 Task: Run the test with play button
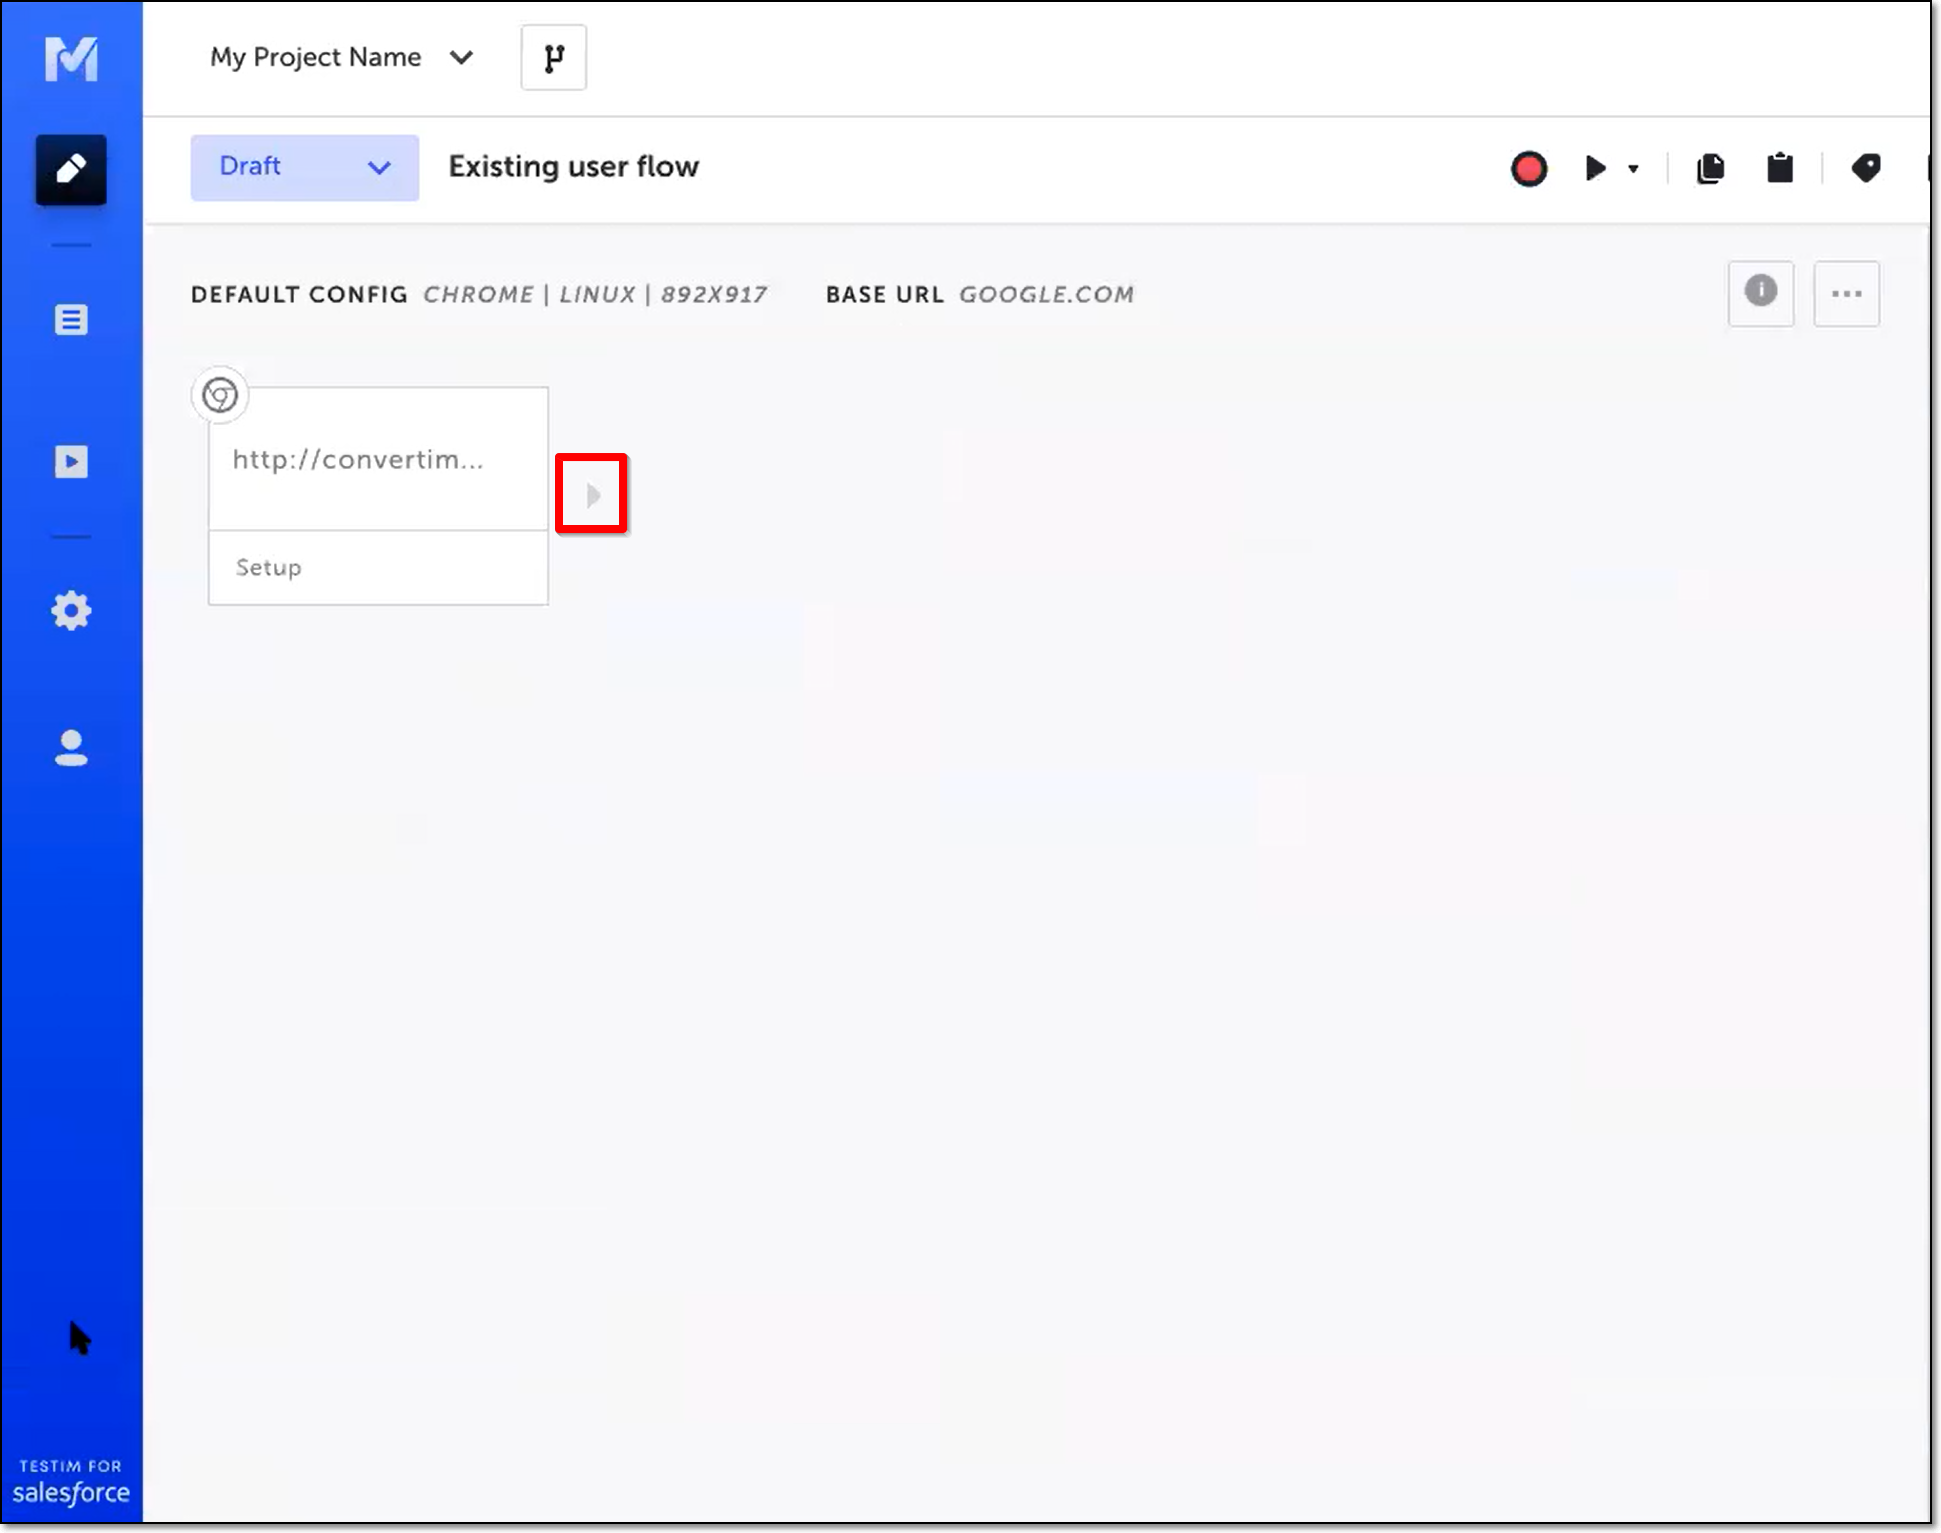pyautogui.click(x=1595, y=168)
